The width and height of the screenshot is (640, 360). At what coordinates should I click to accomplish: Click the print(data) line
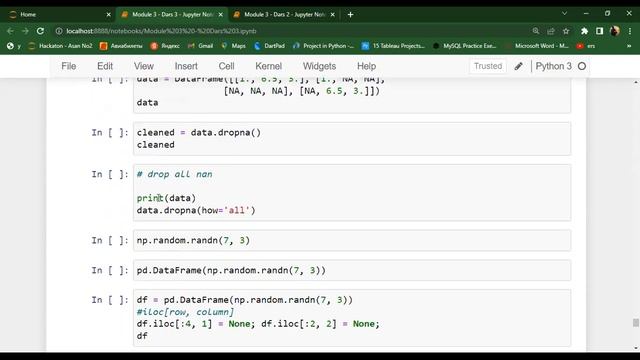click(x=166, y=198)
